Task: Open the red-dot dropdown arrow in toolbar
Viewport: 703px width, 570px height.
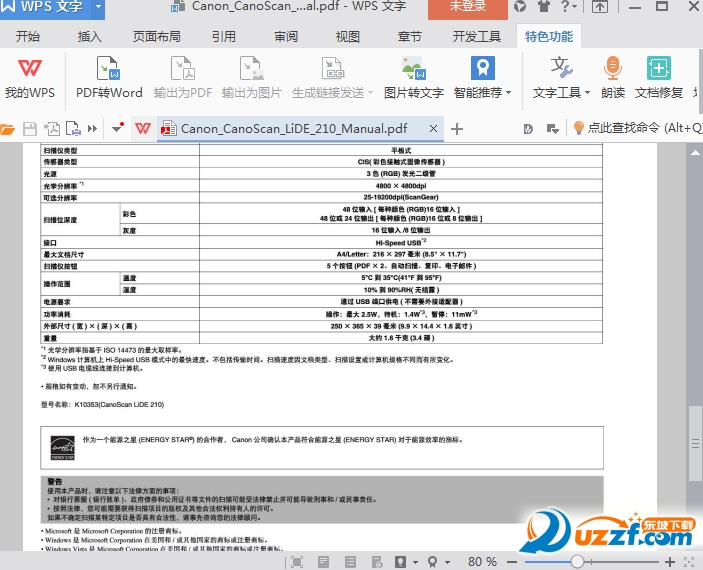Action: [x=118, y=128]
